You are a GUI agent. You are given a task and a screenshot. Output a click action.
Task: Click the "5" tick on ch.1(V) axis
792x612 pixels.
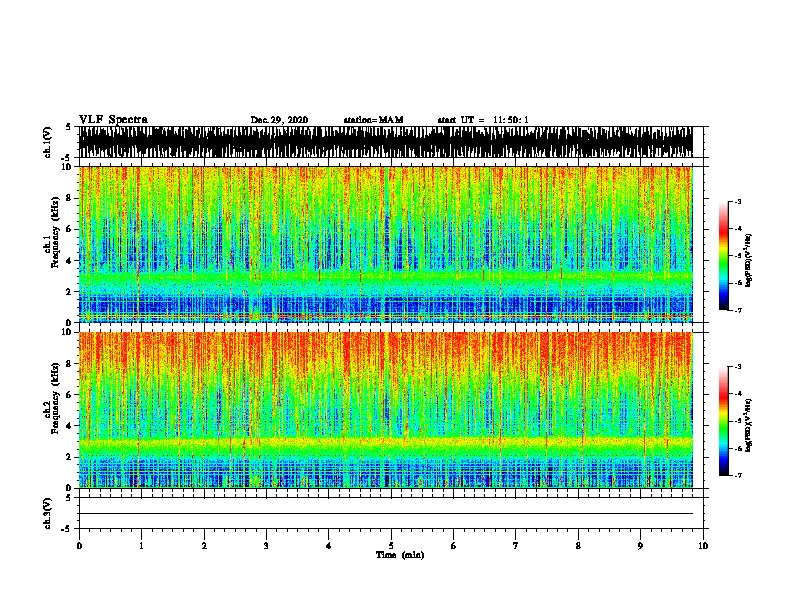pos(68,127)
